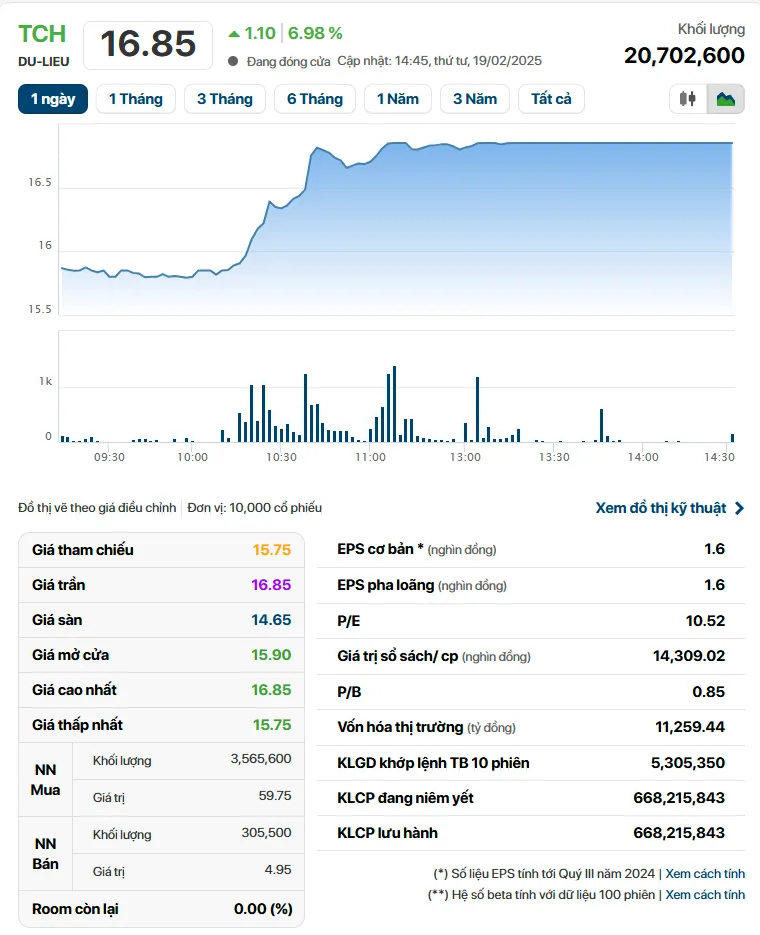
Task: Select the Tất cả timeframe tab
Action: click(551, 99)
